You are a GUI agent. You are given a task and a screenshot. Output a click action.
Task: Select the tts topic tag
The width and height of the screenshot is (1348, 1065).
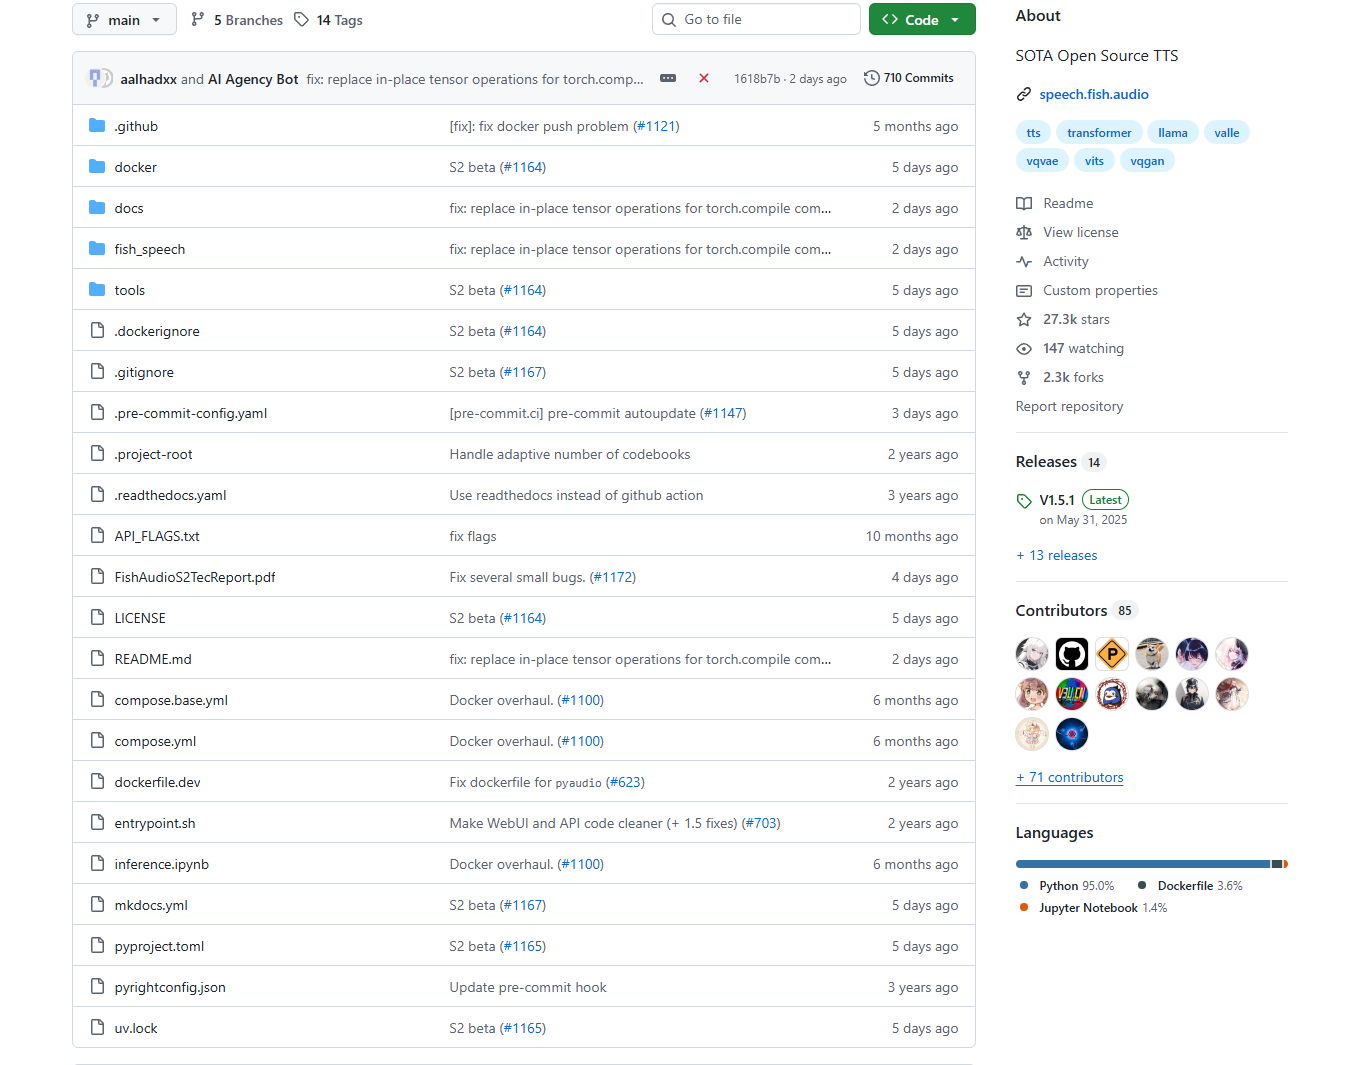[x=1033, y=133]
